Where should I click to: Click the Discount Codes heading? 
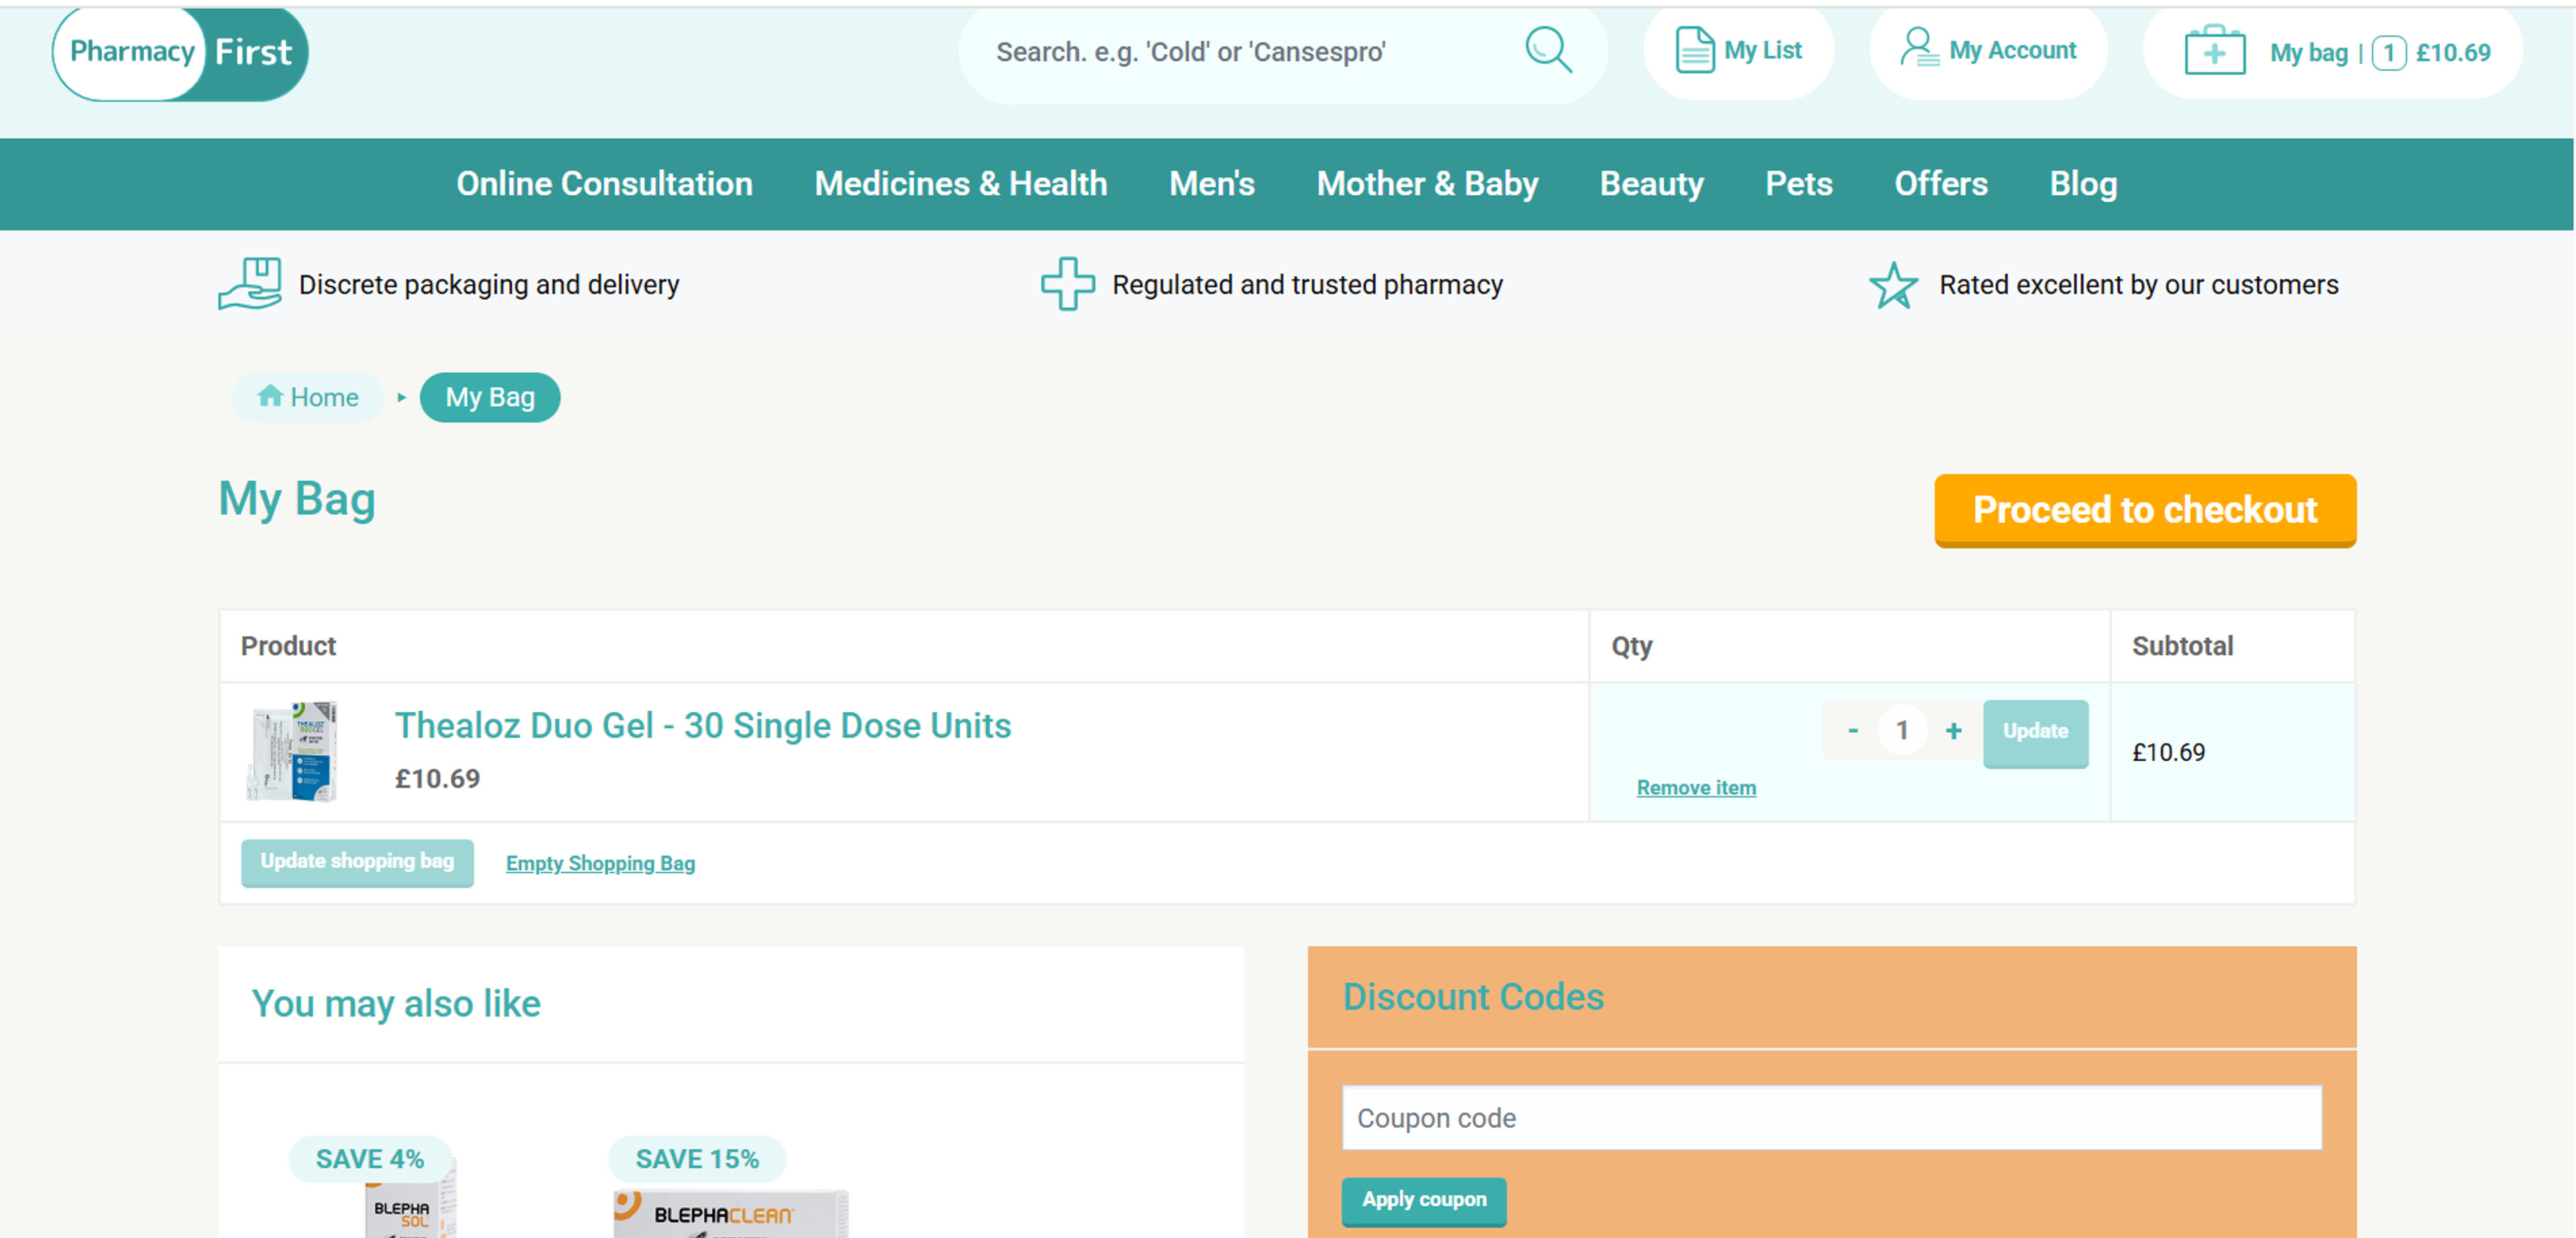[1472, 997]
